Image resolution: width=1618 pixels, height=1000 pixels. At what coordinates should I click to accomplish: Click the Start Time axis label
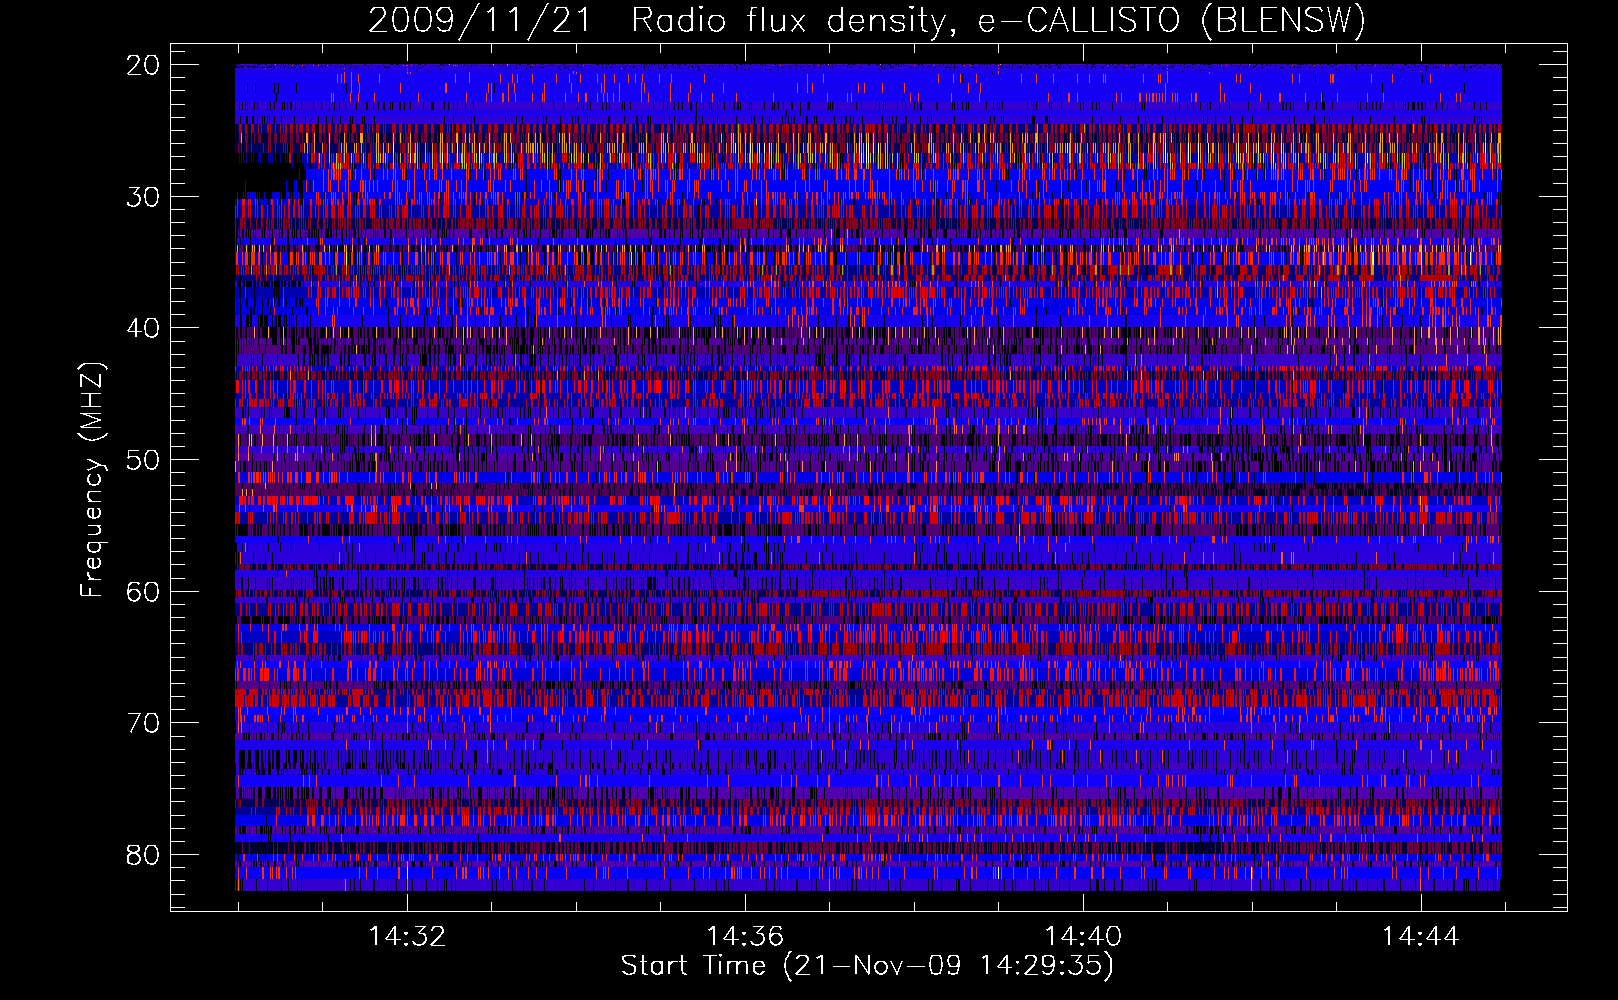(x=867, y=966)
